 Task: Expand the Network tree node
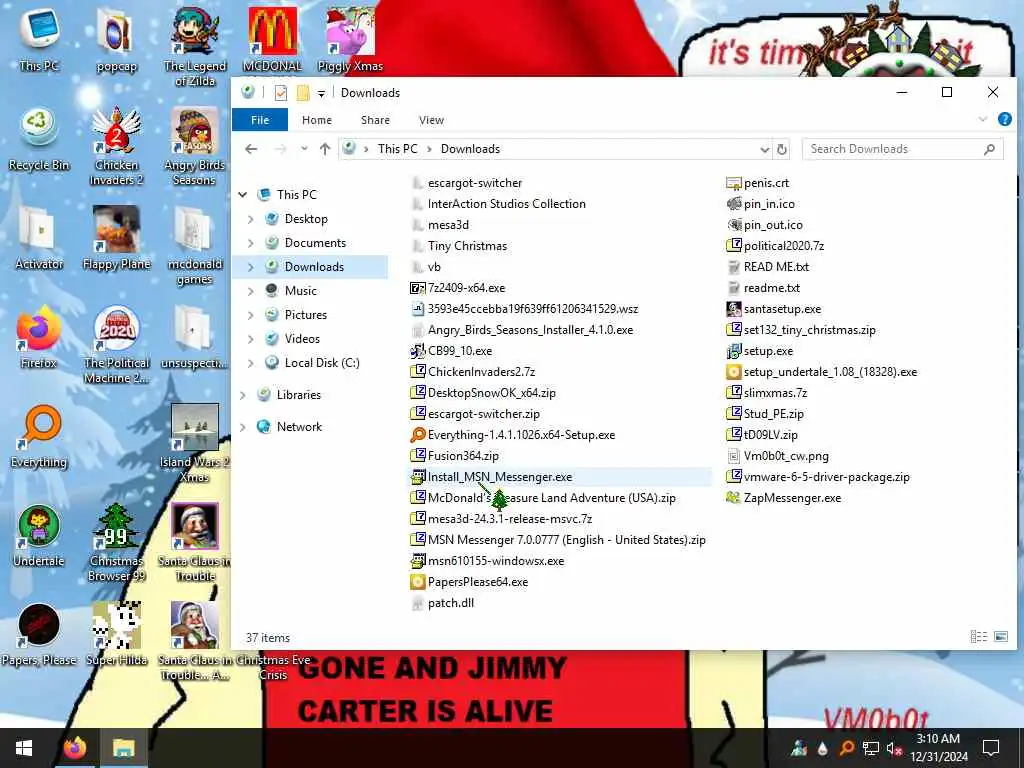(x=243, y=427)
